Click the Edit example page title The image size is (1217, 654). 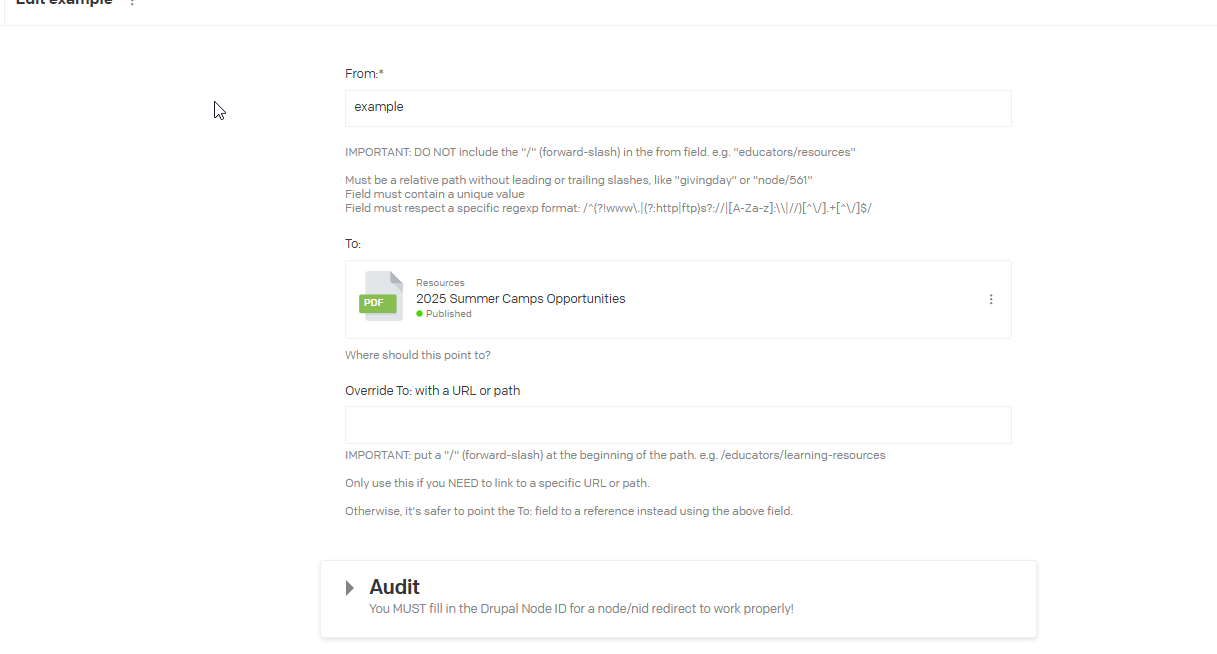64,3
